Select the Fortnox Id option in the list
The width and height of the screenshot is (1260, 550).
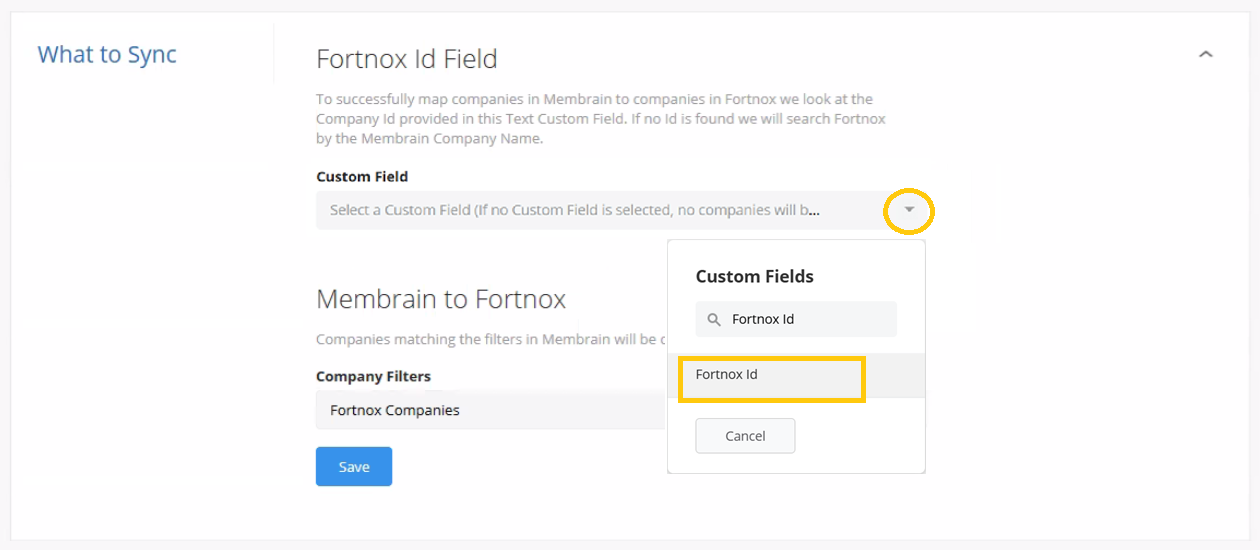click(727, 375)
